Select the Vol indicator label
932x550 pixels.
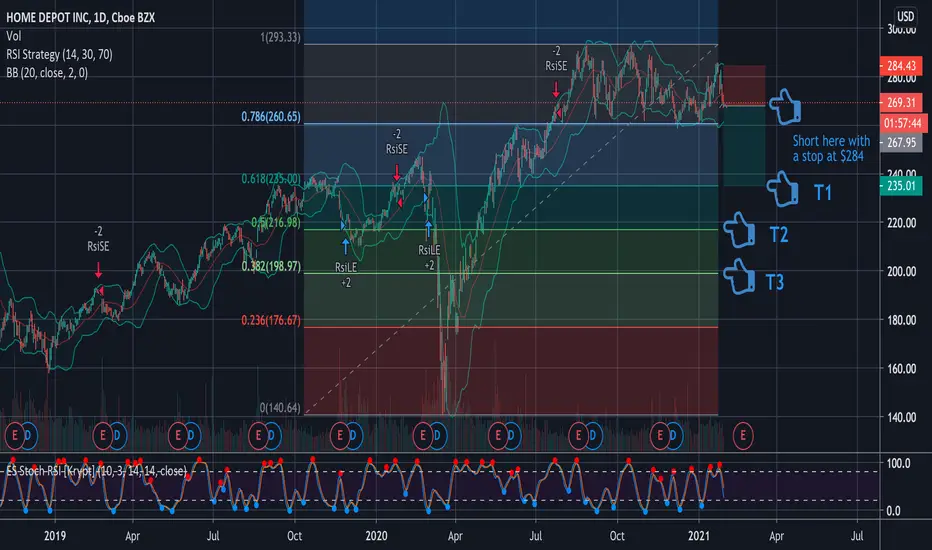(14, 36)
